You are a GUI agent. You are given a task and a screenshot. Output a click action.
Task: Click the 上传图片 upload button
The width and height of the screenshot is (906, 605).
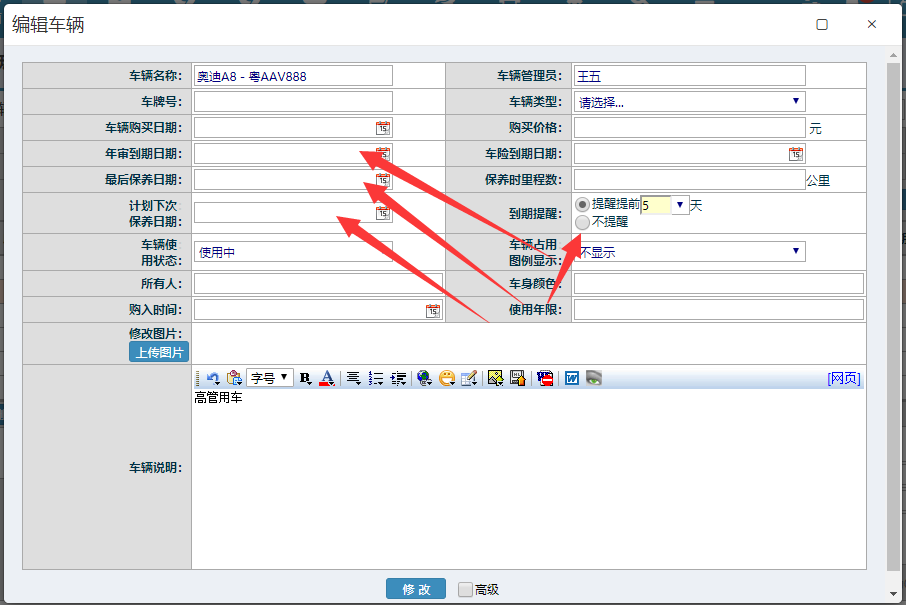point(158,352)
